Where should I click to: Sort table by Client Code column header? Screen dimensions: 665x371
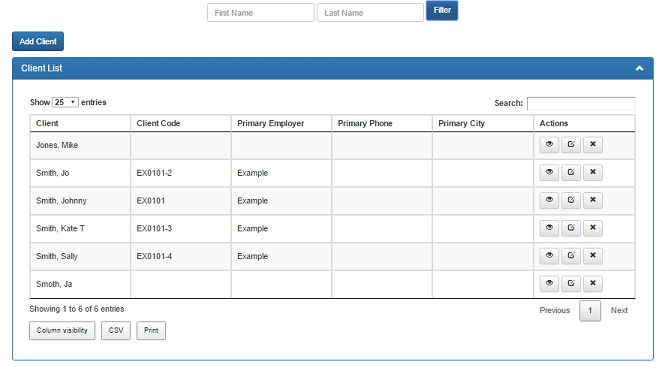click(x=181, y=123)
